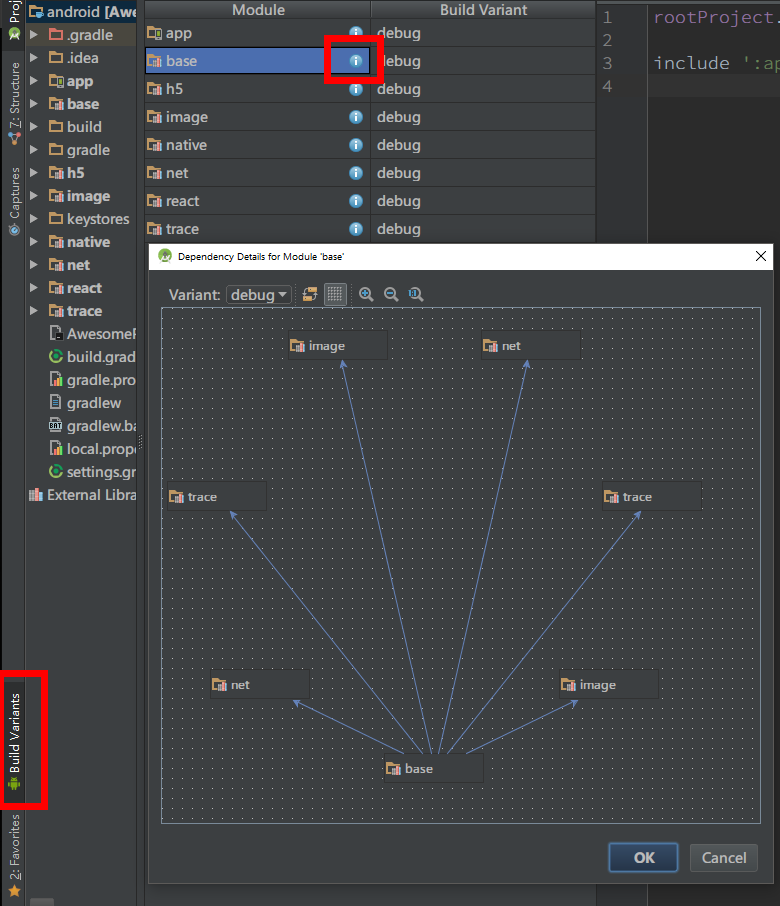Select the AwesomeP file in project tree

[92, 334]
